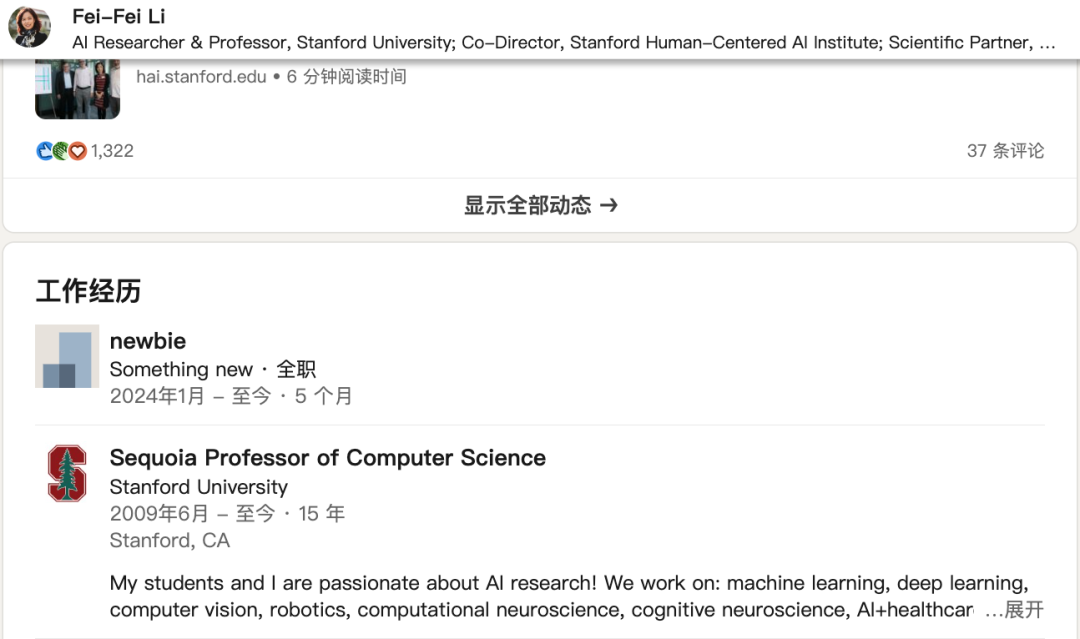Open Sequoia Professor of Computer Science entry
1080x639 pixels.
(327, 458)
